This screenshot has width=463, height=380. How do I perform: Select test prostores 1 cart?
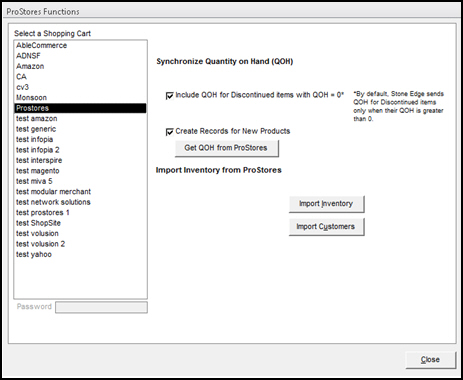coord(80,213)
